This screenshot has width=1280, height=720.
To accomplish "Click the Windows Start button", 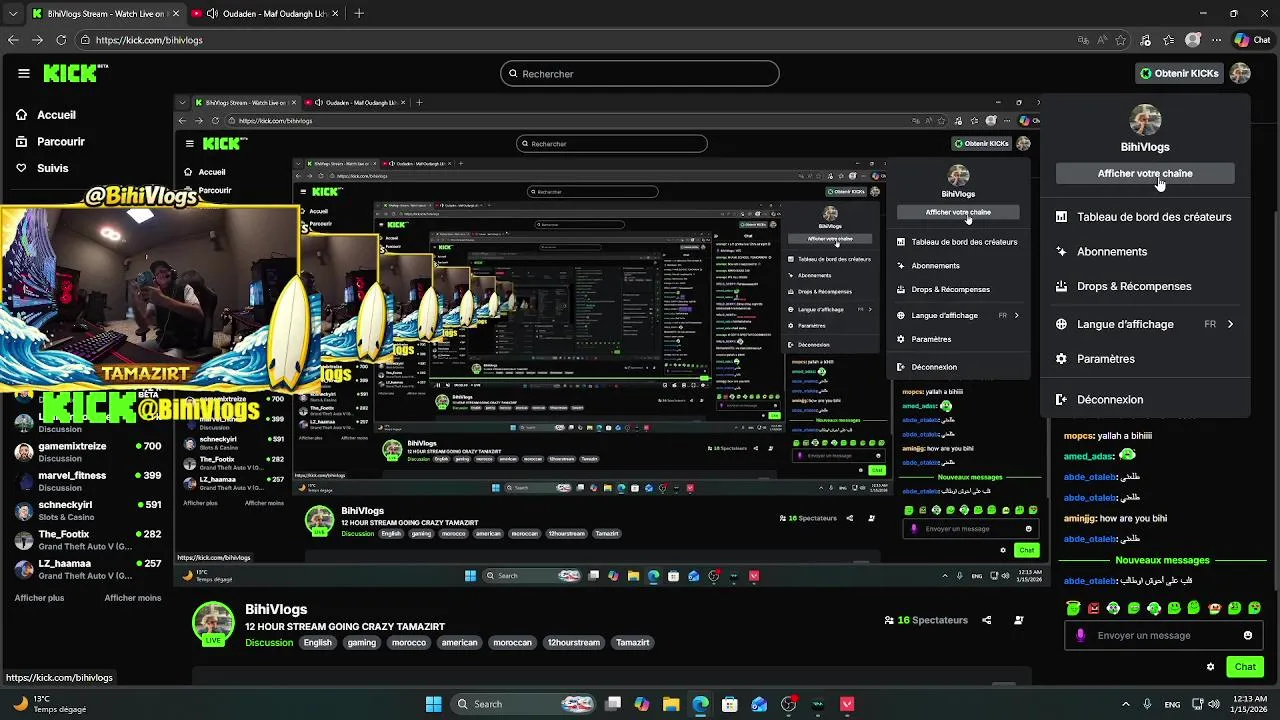I will (x=433, y=704).
